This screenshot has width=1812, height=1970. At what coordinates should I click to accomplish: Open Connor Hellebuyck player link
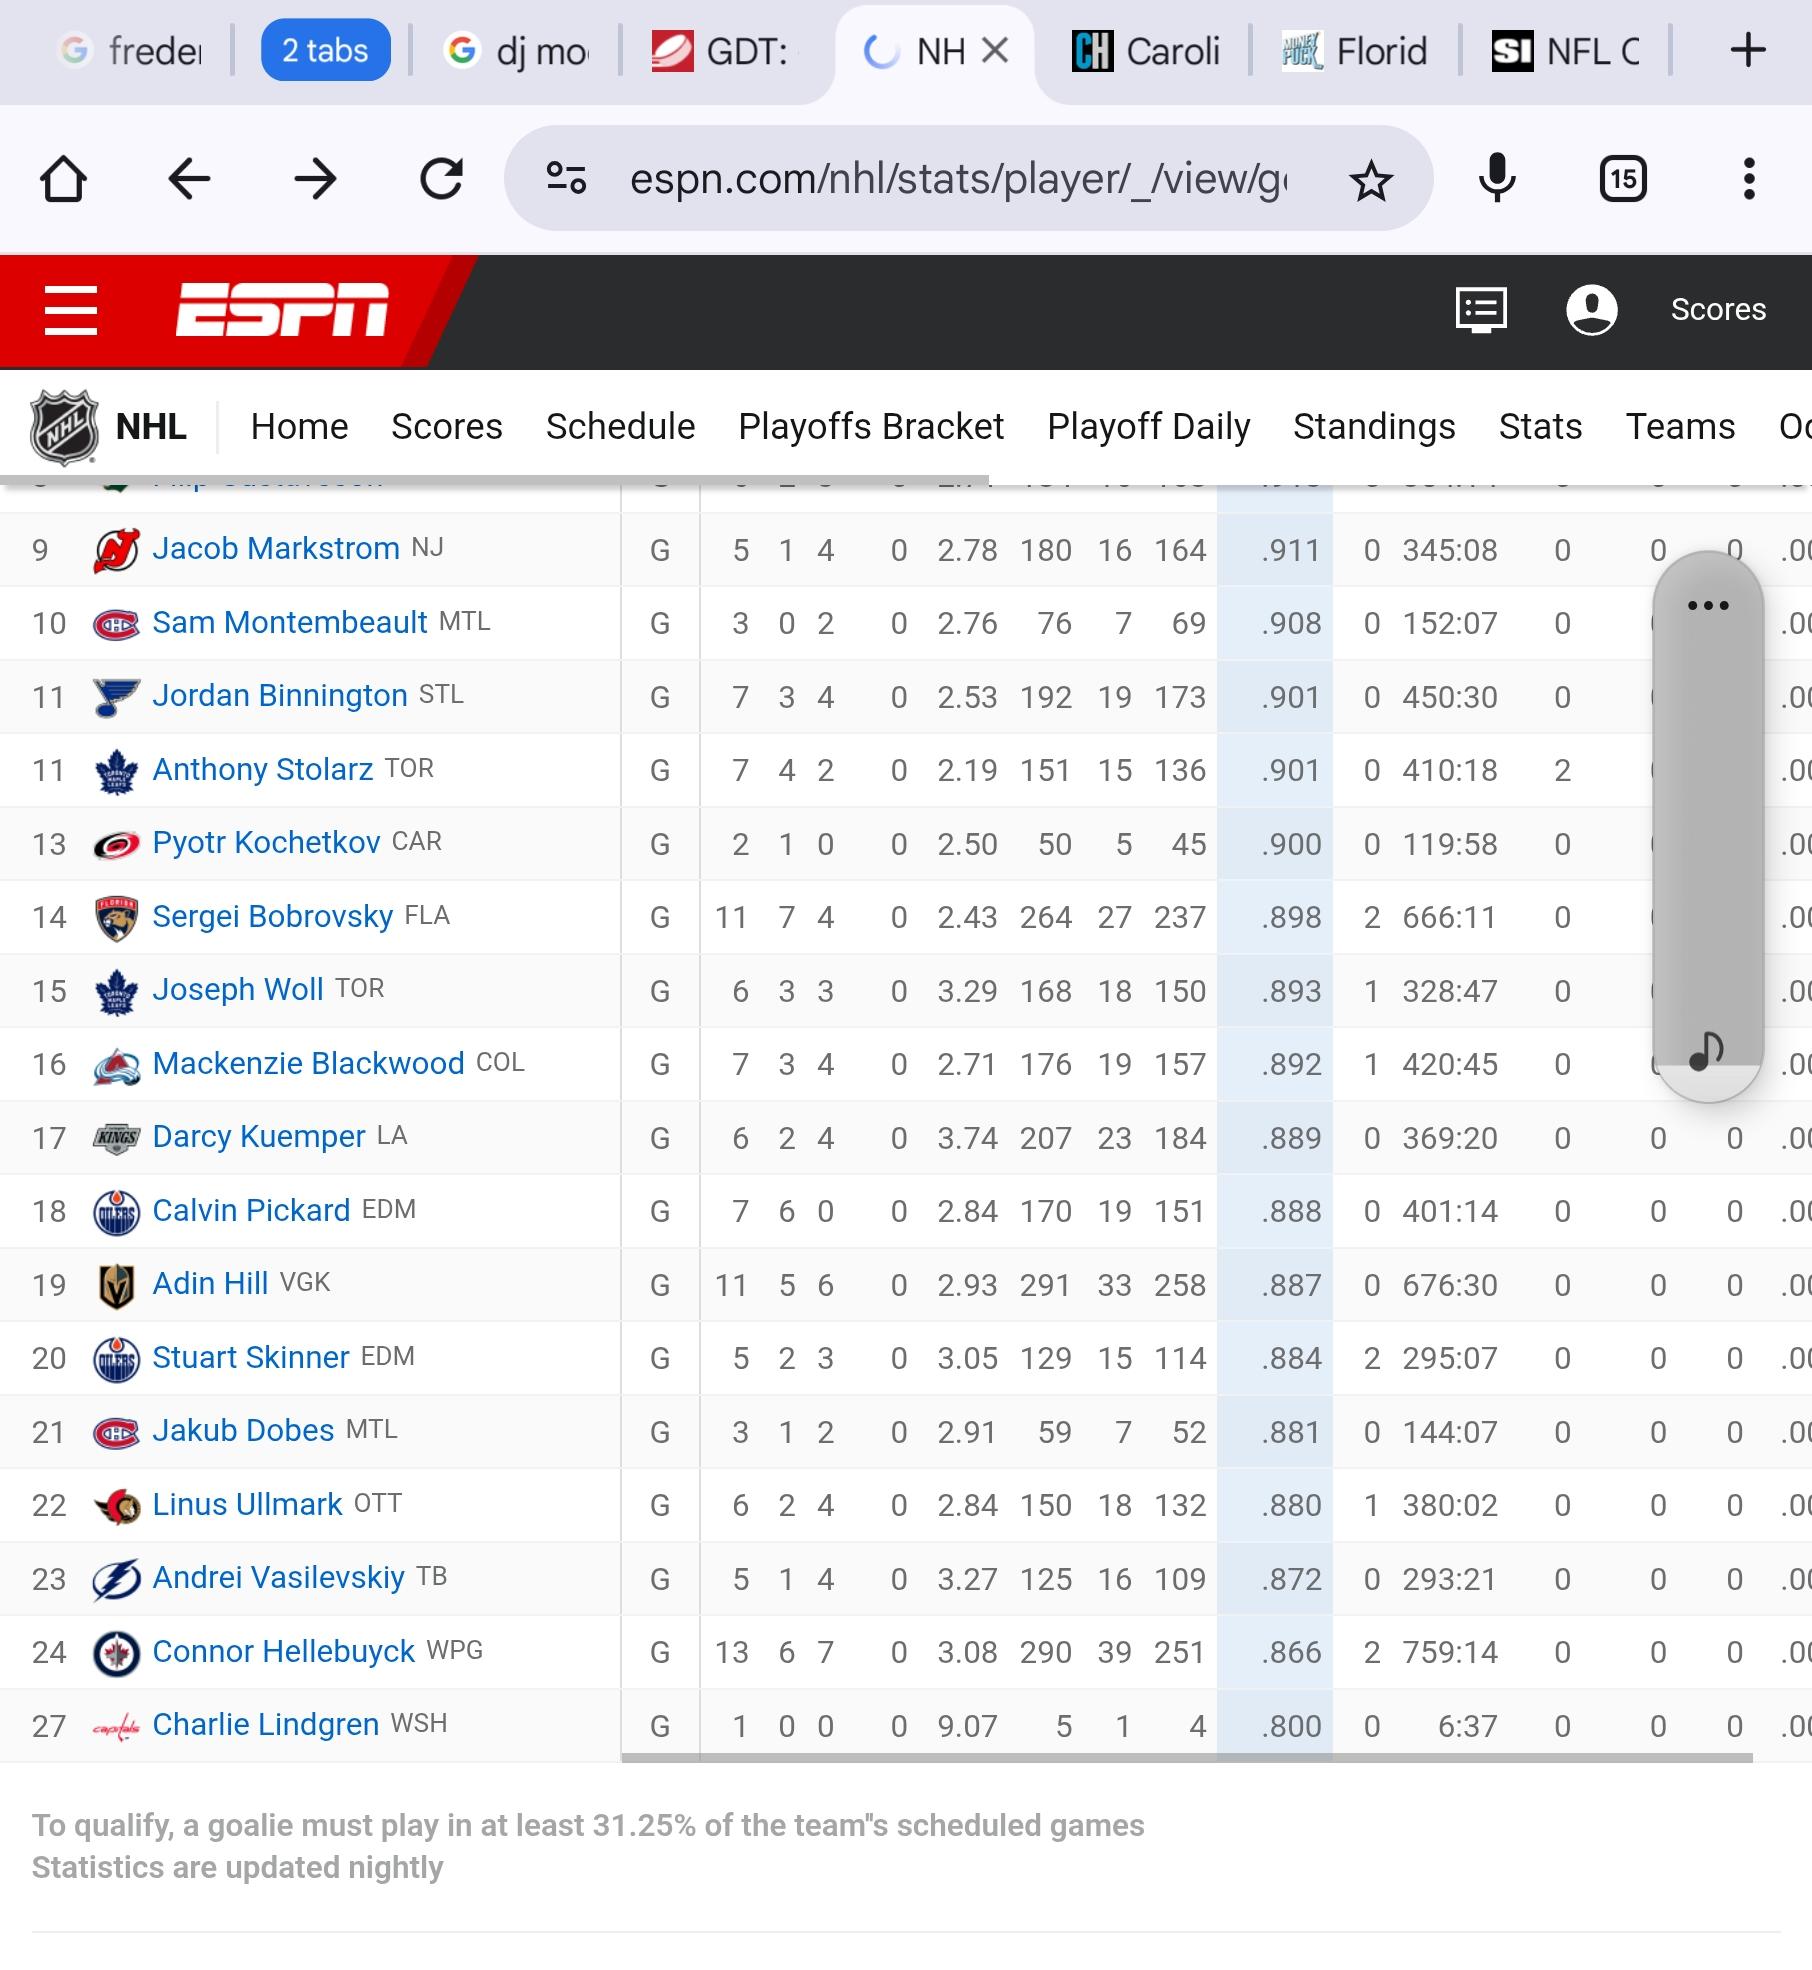tap(283, 1651)
